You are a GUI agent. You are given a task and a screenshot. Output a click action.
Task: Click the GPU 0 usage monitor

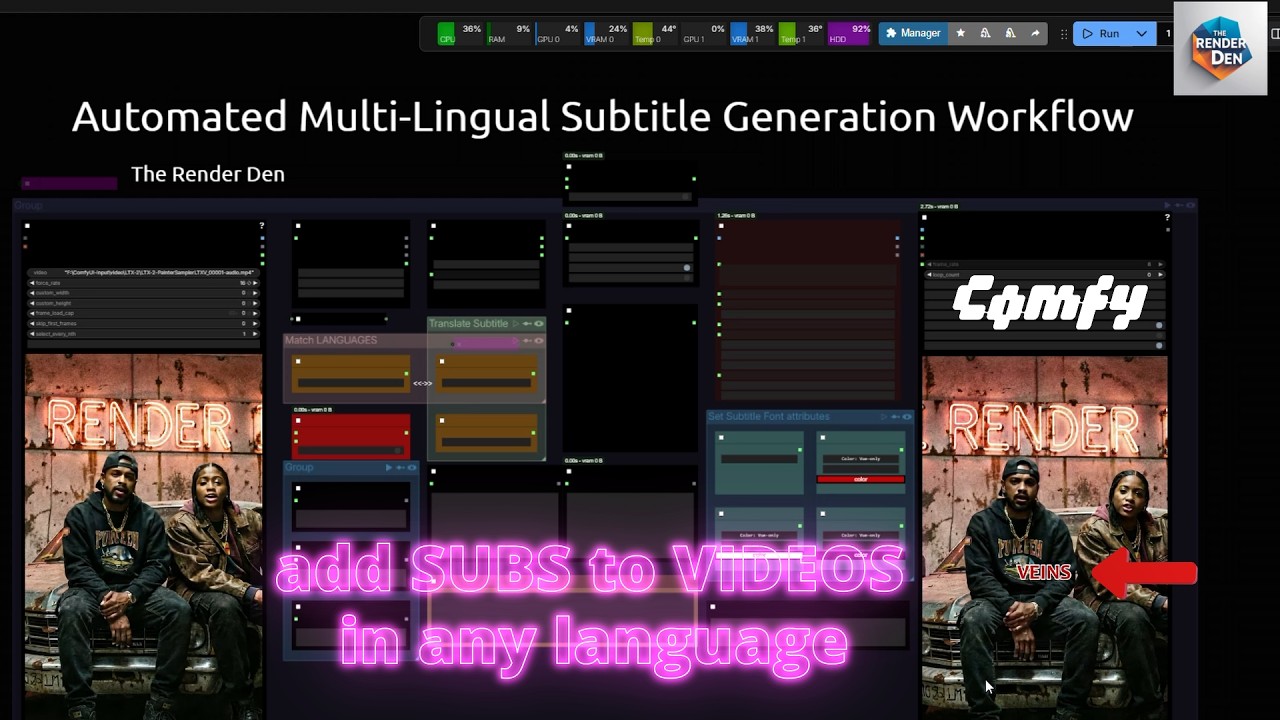click(557, 34)
